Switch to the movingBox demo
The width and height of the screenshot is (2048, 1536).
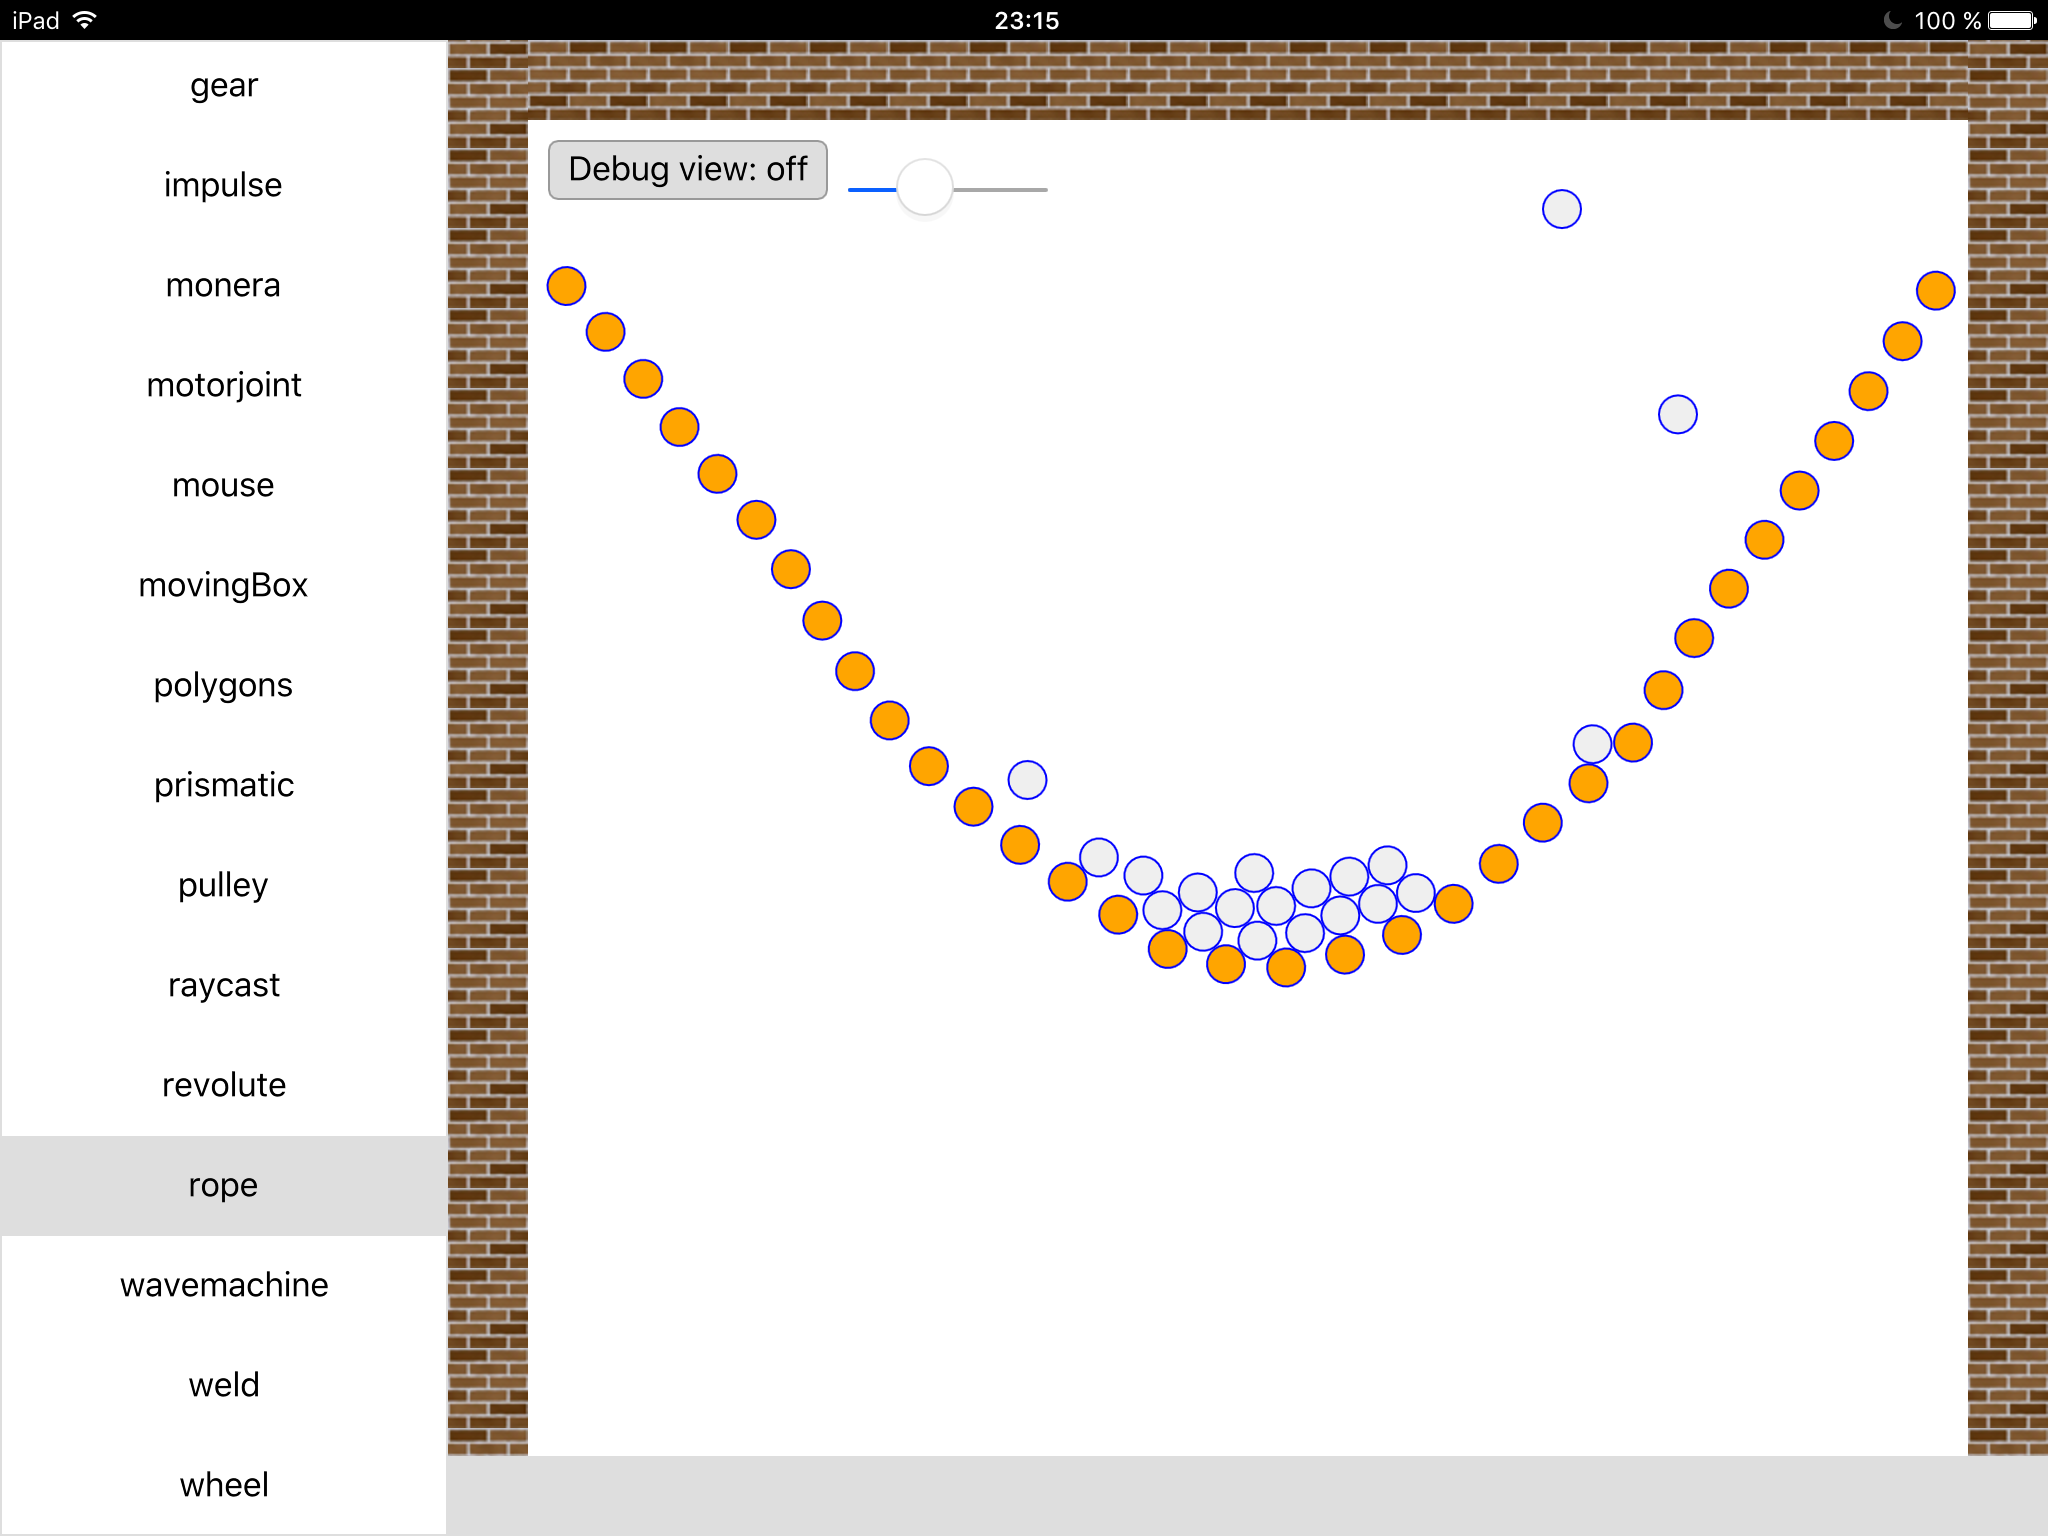[224, 586]
